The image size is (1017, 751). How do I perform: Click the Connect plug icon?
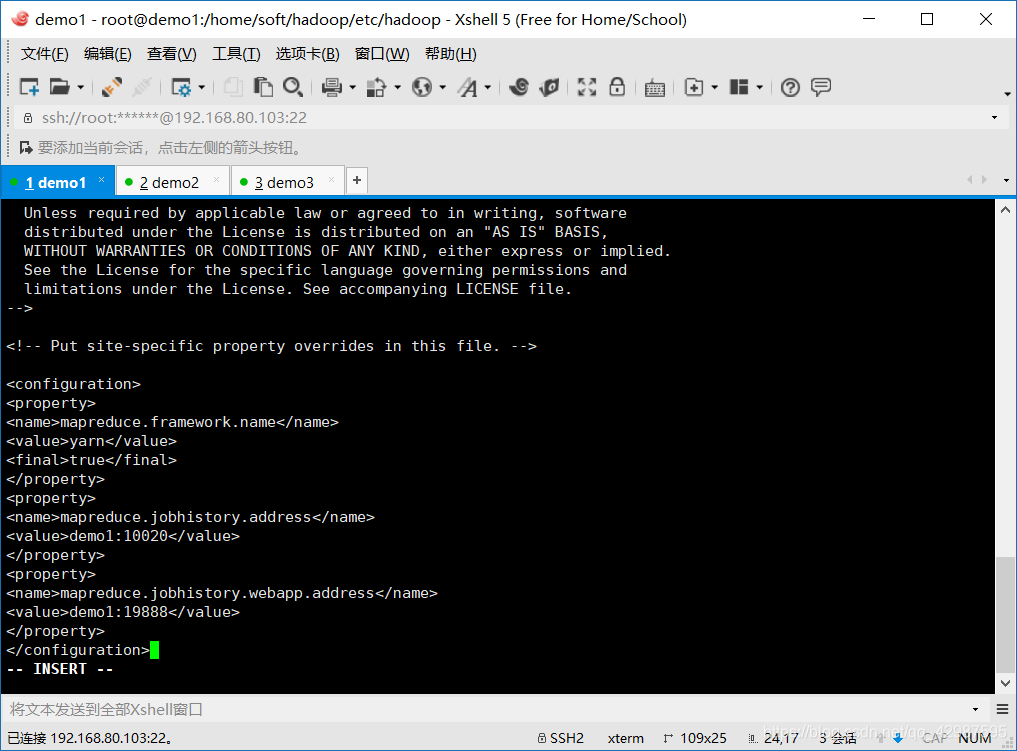[112, 87]
